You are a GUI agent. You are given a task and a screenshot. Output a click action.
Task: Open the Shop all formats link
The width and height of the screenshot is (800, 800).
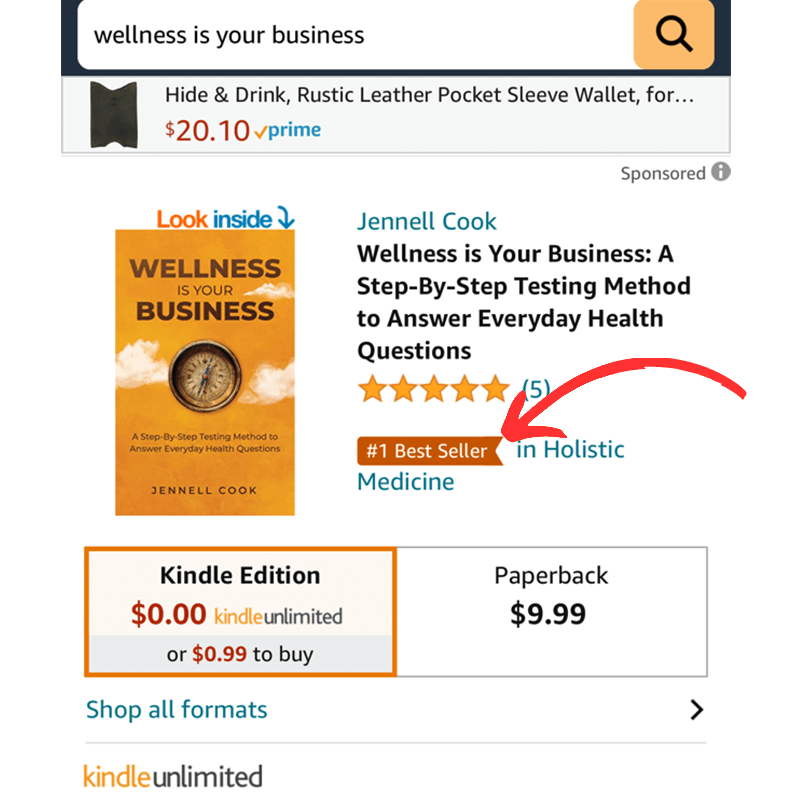pos(177,710)
